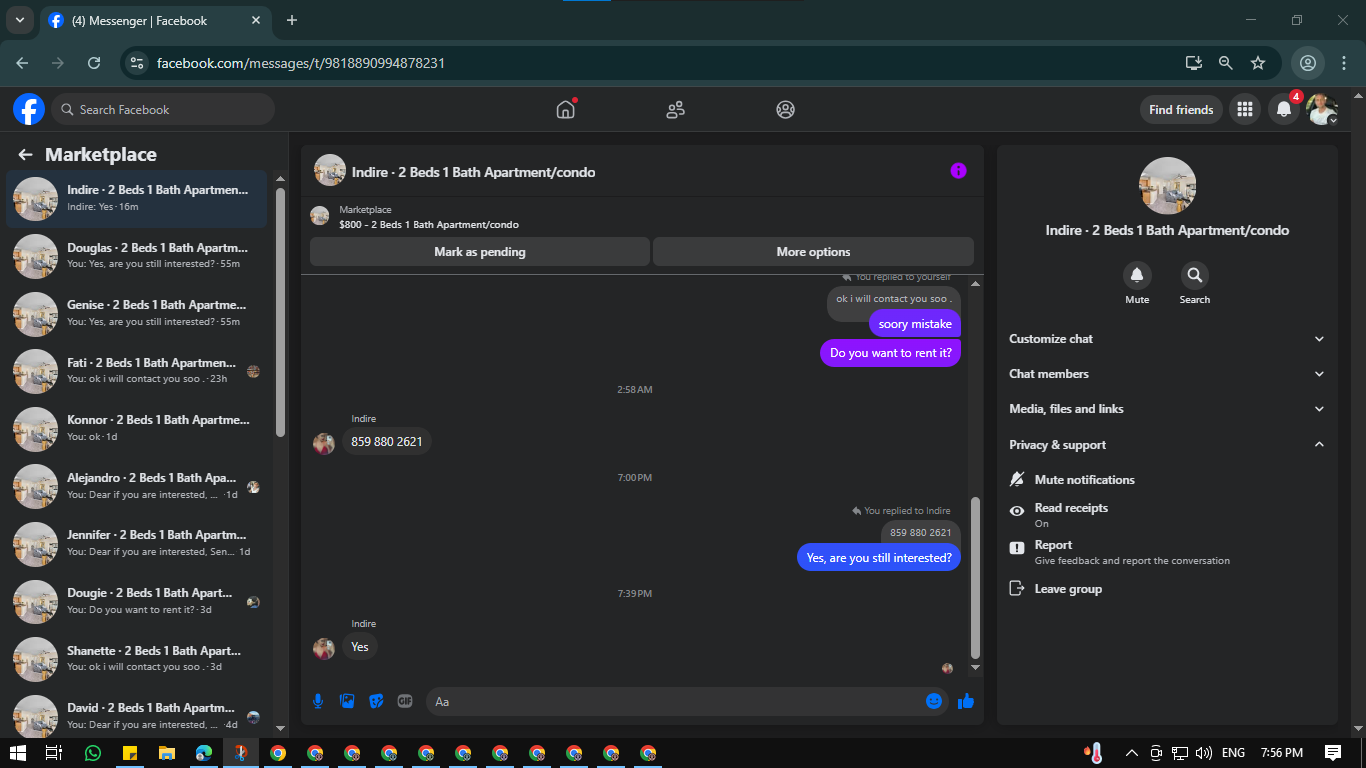Viewport: 1366px width, 768px height.
Task: Open WhatsApp from the taskbar
Action: coord(93,753)
